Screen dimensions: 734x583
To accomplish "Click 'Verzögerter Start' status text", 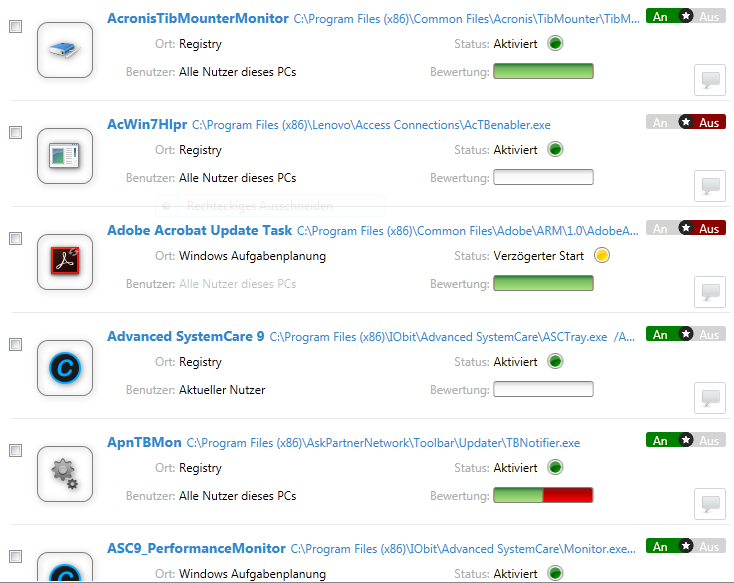I will pyautogui.click(x=538, y=256).
